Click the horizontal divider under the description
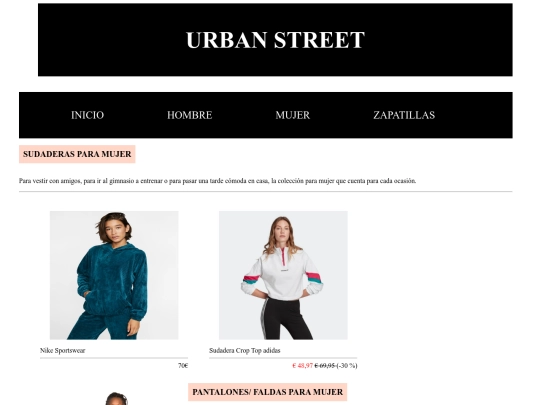The width and height of the screenshot is (540, 405). pos(266,191)
